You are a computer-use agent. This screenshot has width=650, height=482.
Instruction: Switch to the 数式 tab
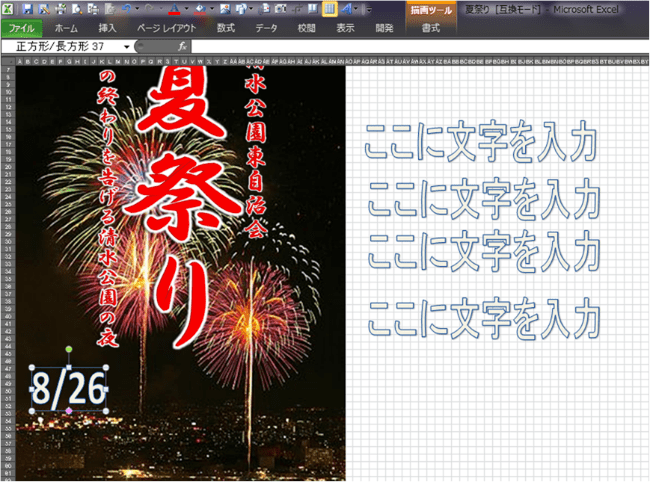click(226, 28)
